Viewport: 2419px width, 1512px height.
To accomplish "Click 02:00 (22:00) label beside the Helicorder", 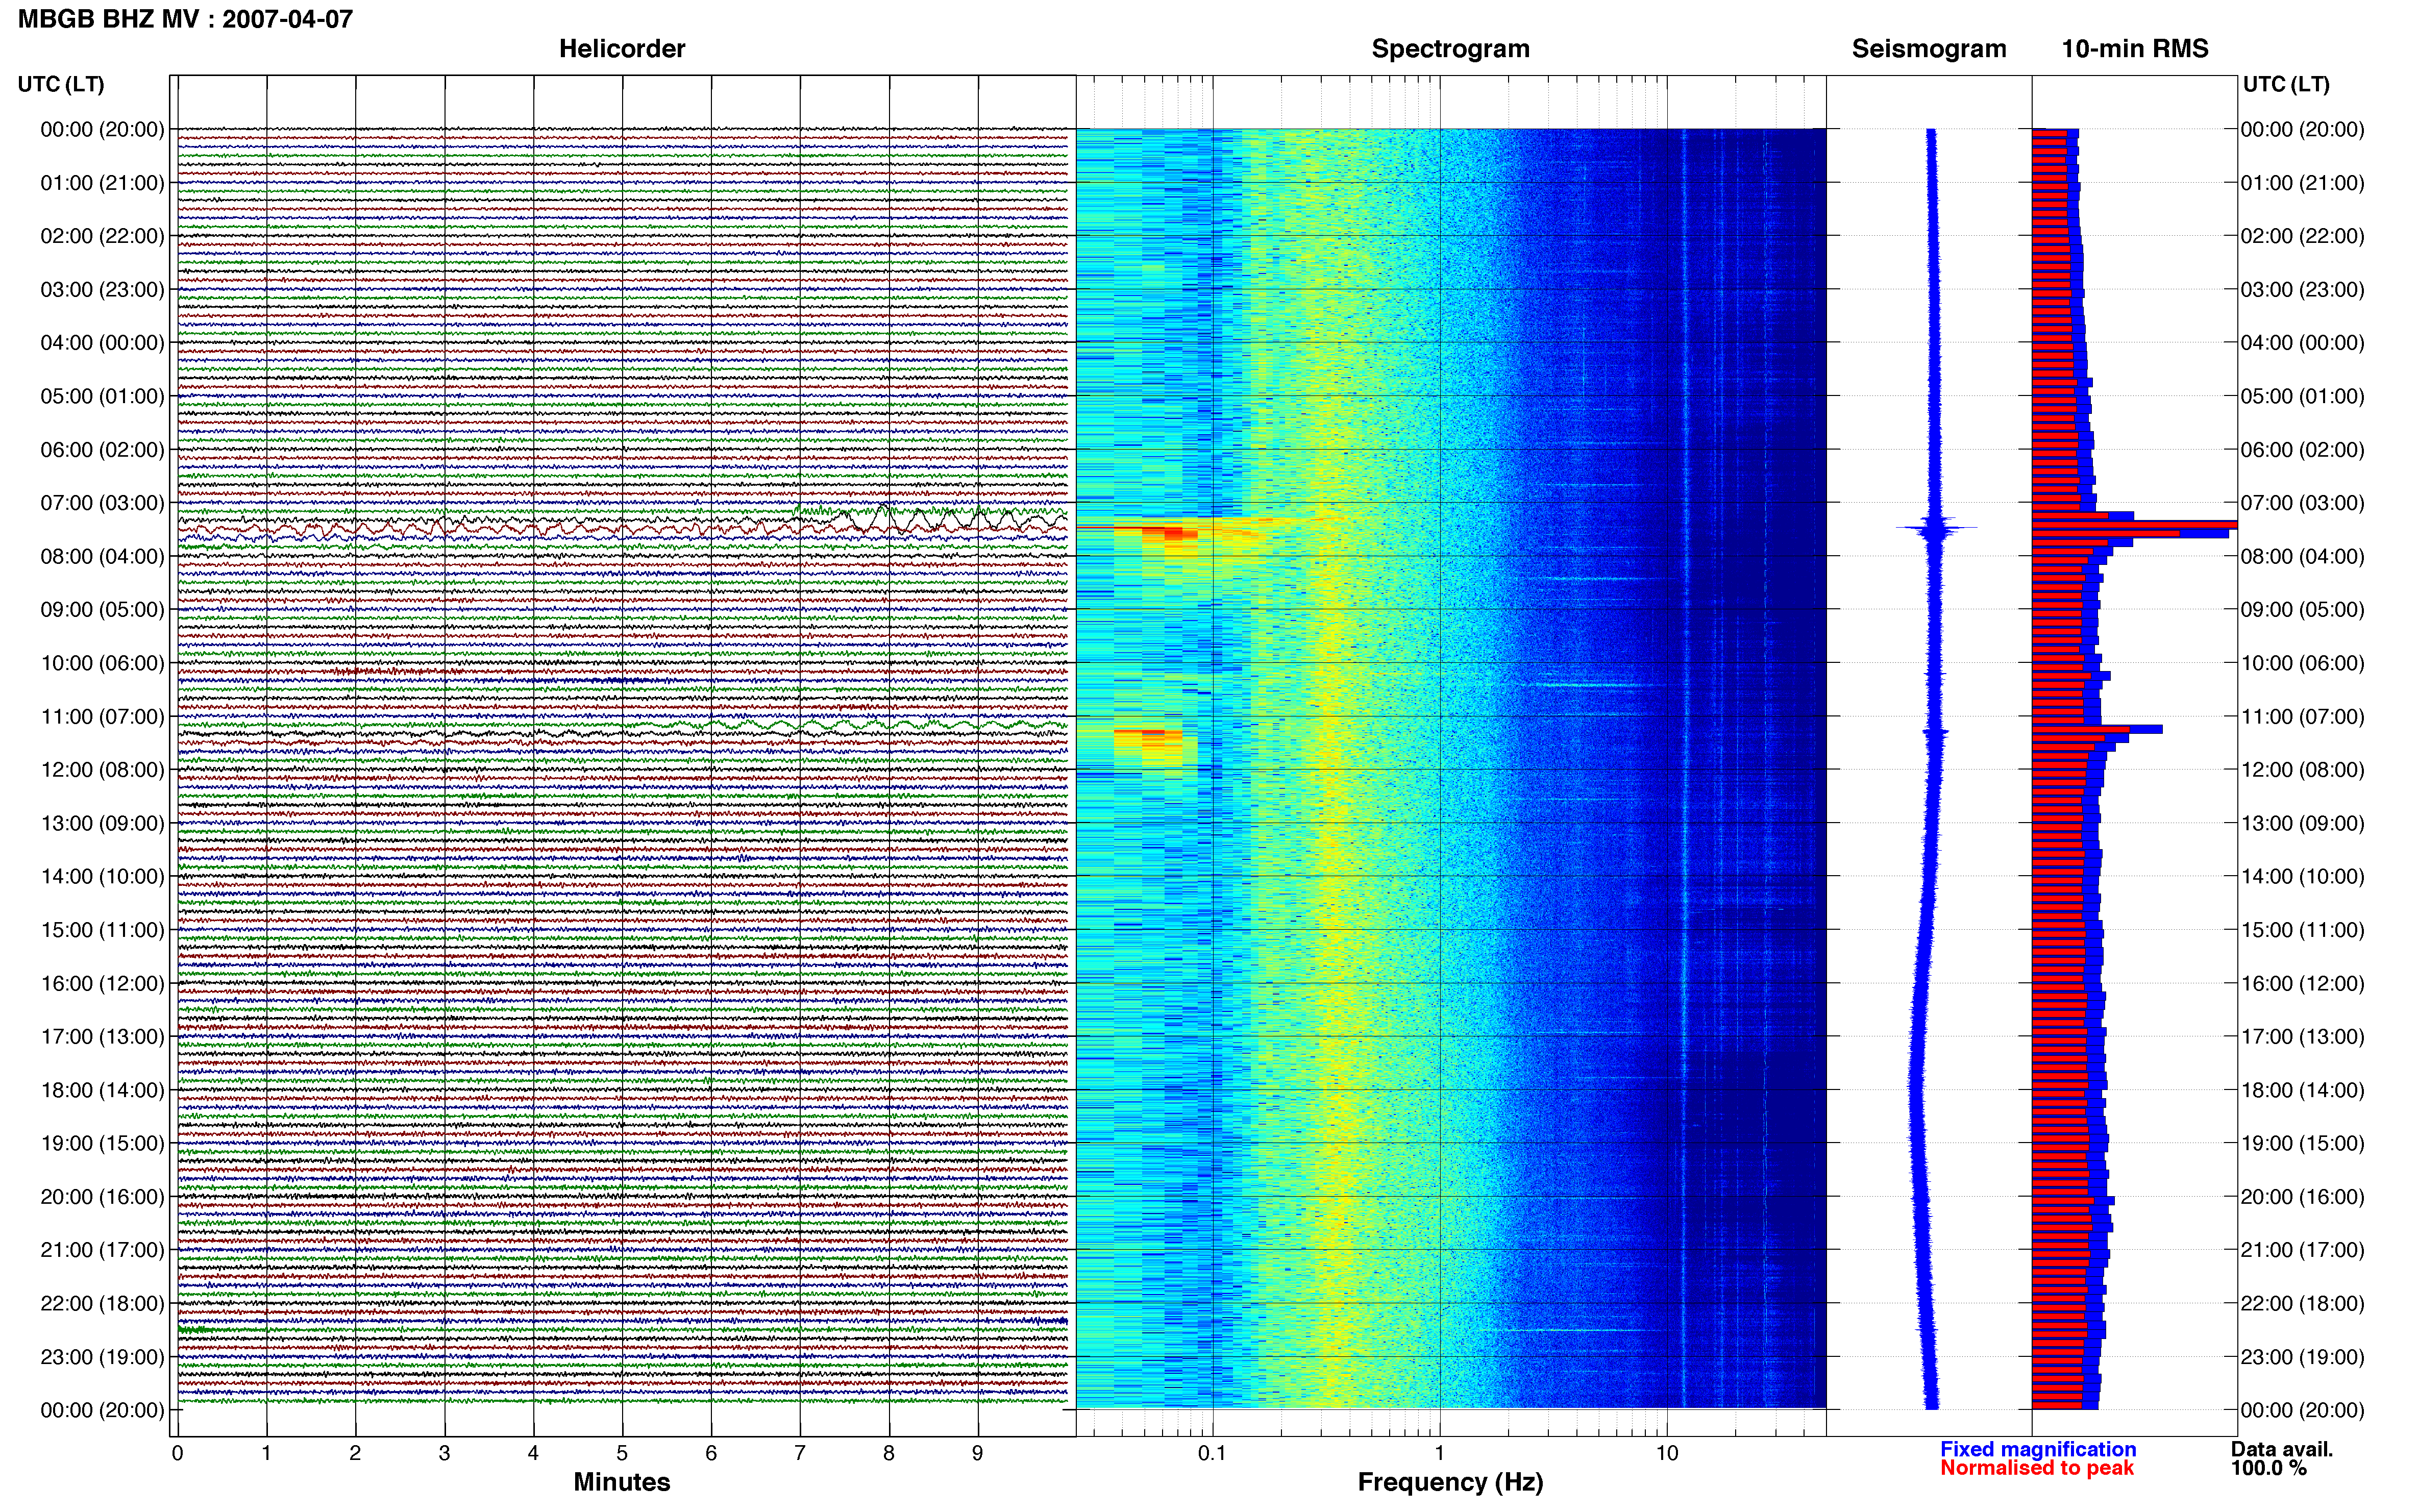I will (x=102, y=236).
